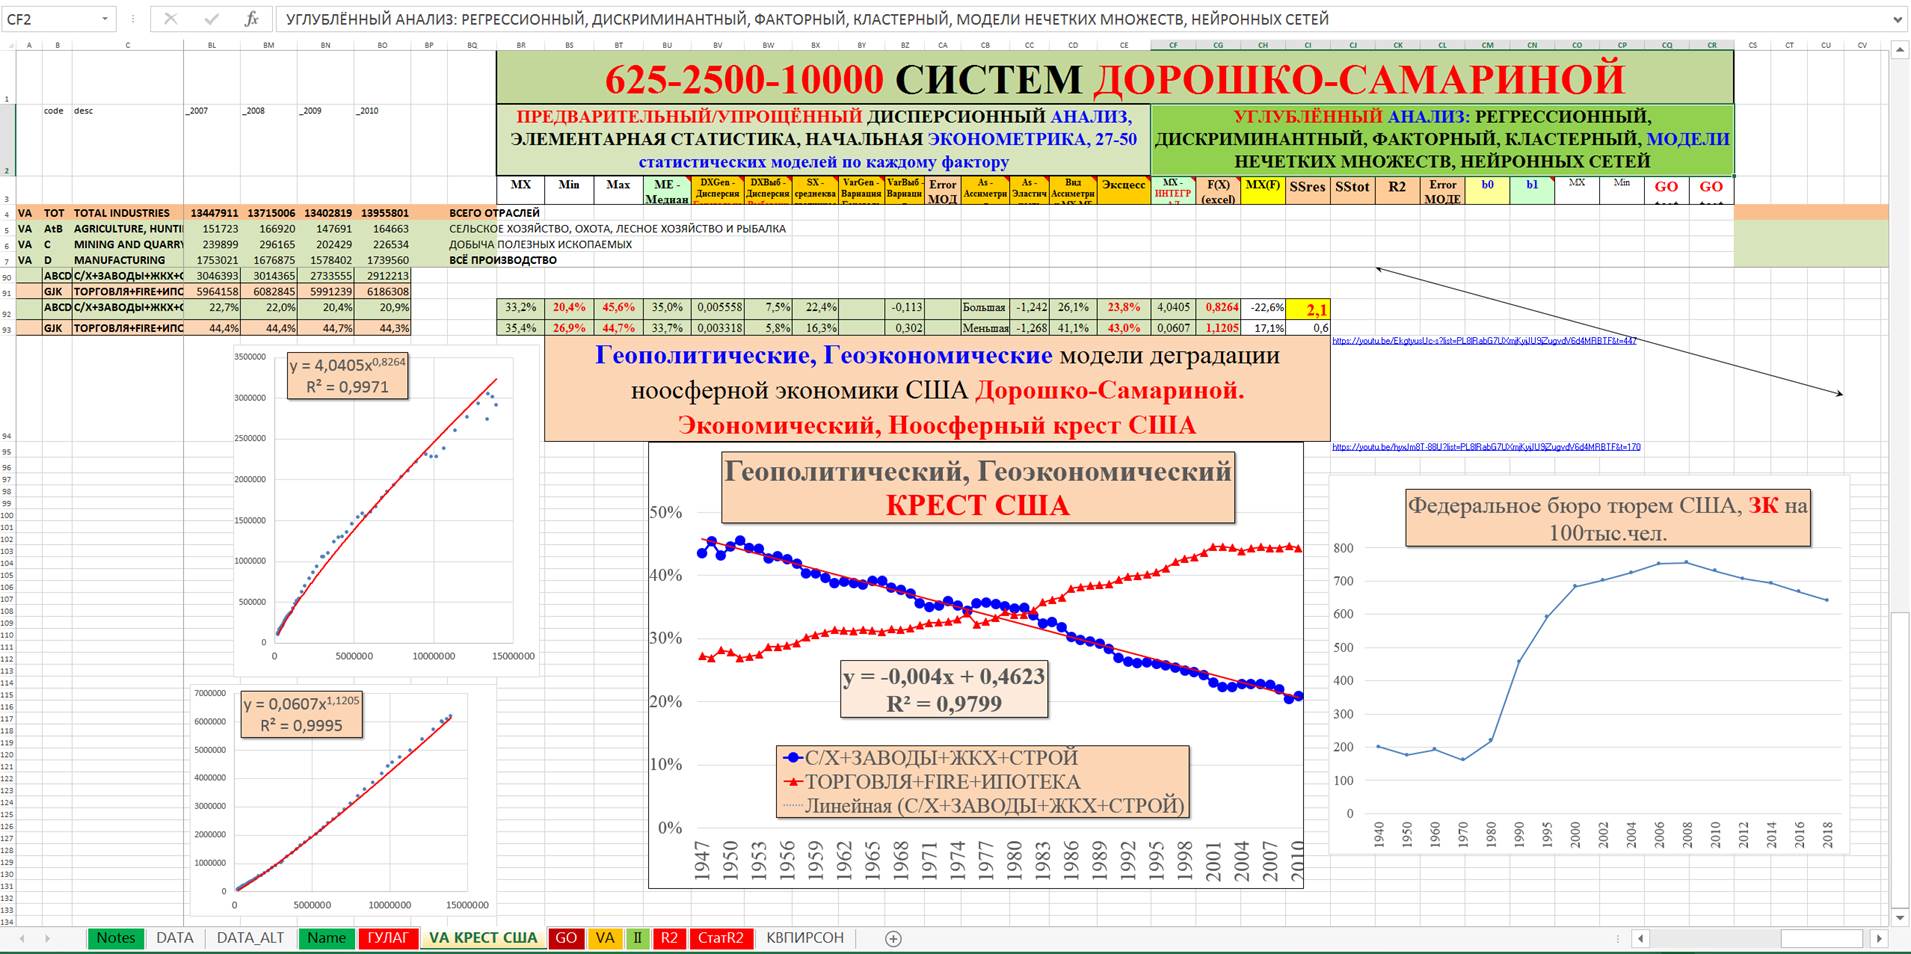Click the Insert Function fx icon
This screenshot has height=954, width=1911.
[x=252, y=19]
